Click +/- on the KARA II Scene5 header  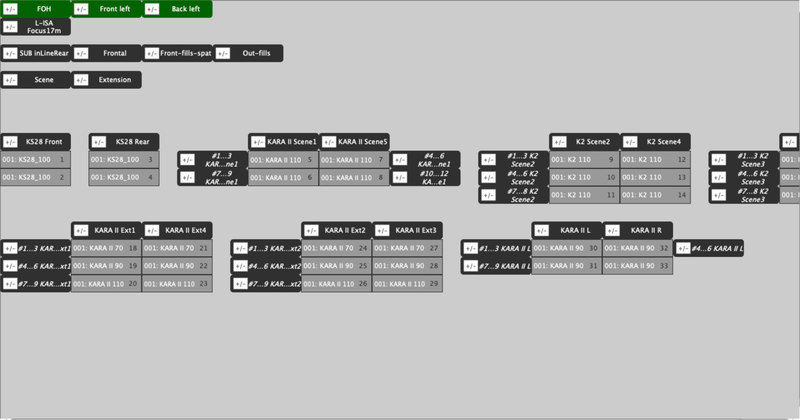coord(329,142)
